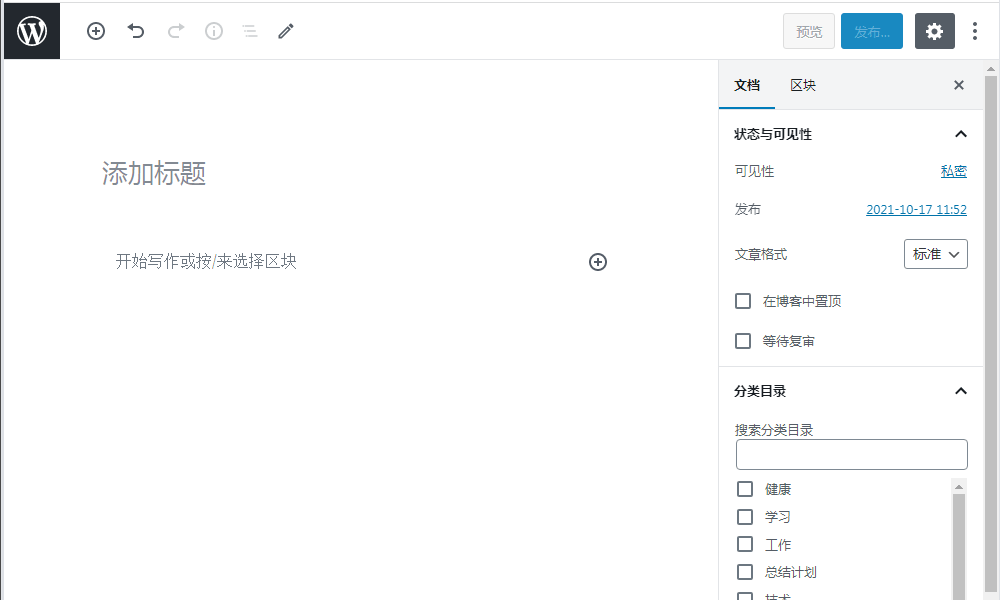Screen dimensions: 1000x600
Task: Open the block inserter in the toolbar
Action: [96, 31]
